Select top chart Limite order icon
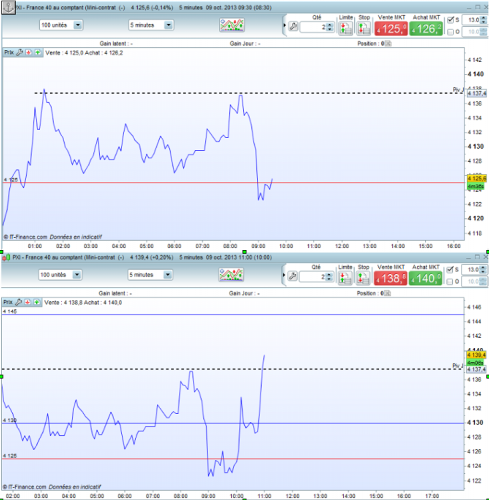Screen dimensions: 489x500 (345, 28)
